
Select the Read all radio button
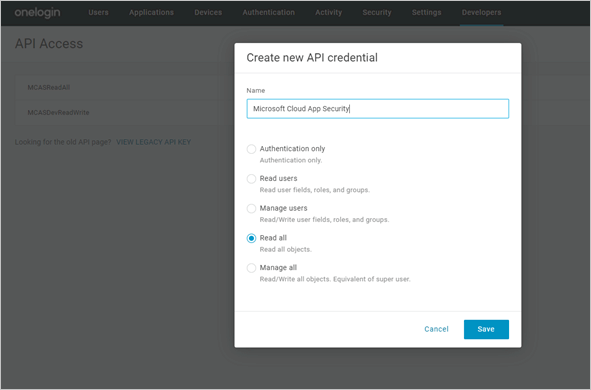251,238
